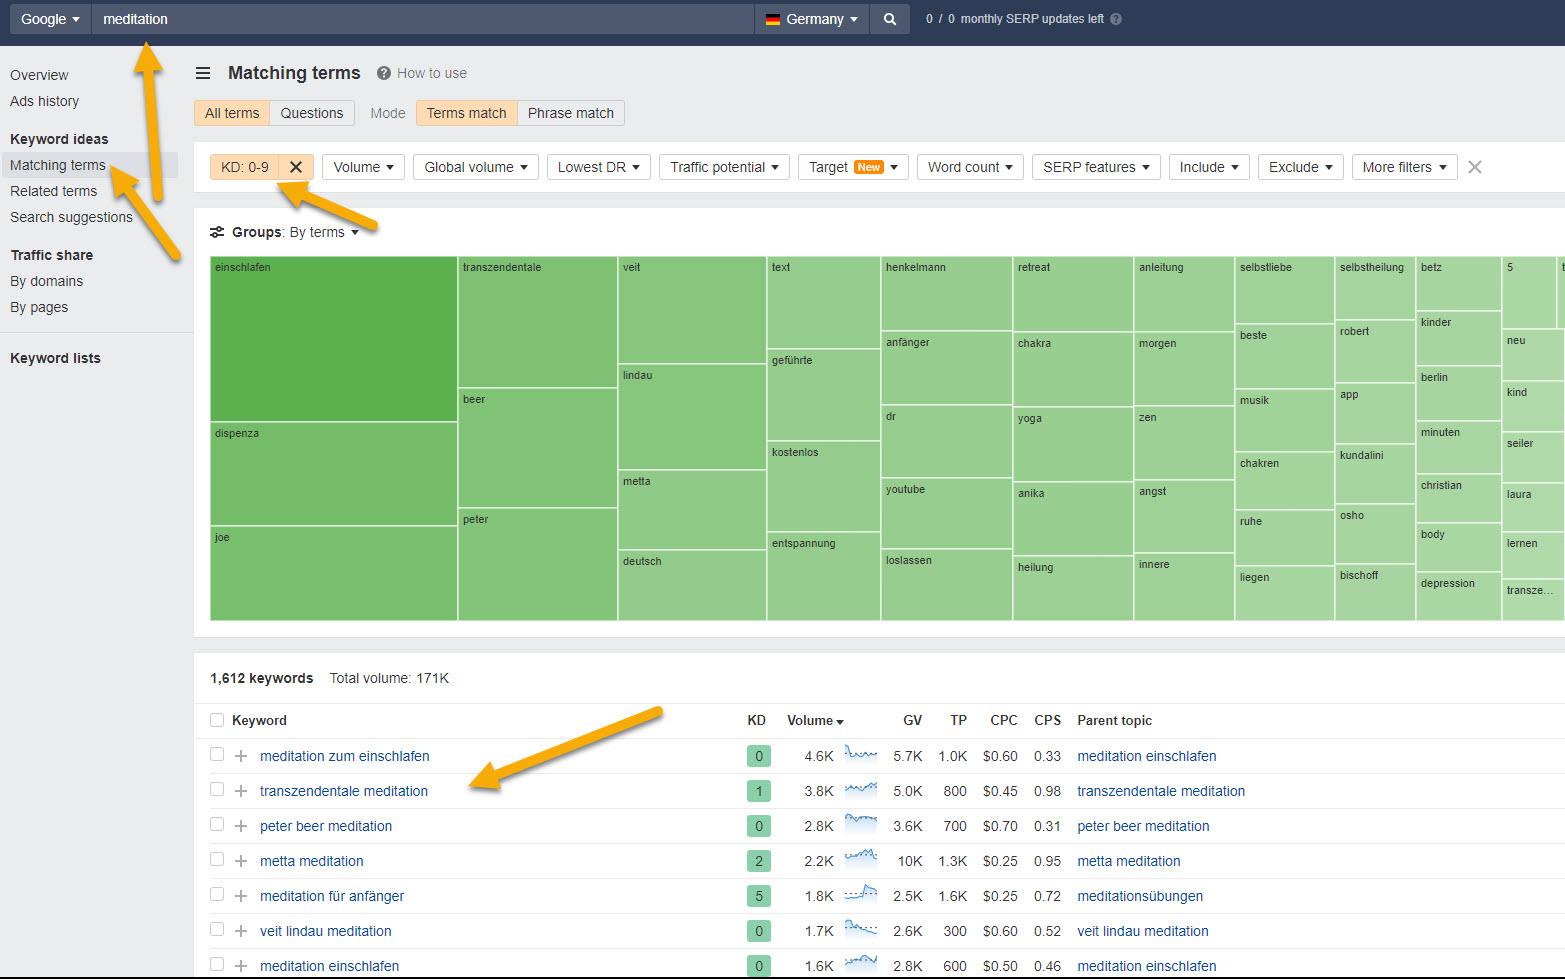Click KD badge 5 for anfänger row

click(x=759, y=896)
